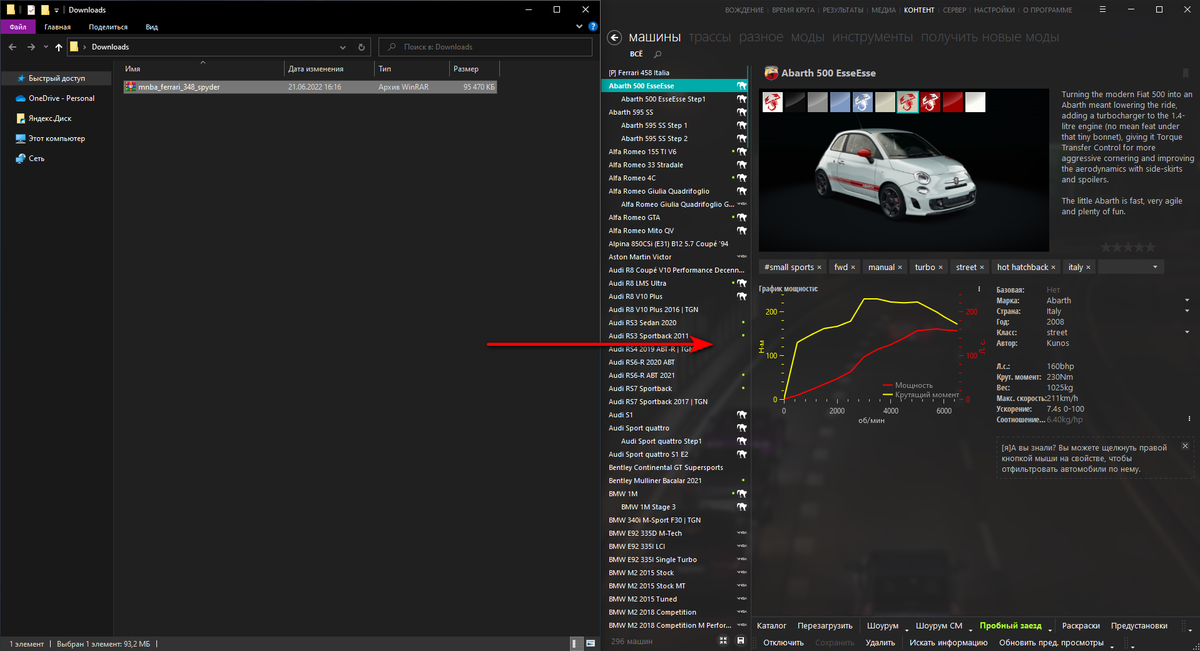
Task: Click the WinRAR archive icon of mnba_ferrari_348_spyder
Action: (130, 87)
